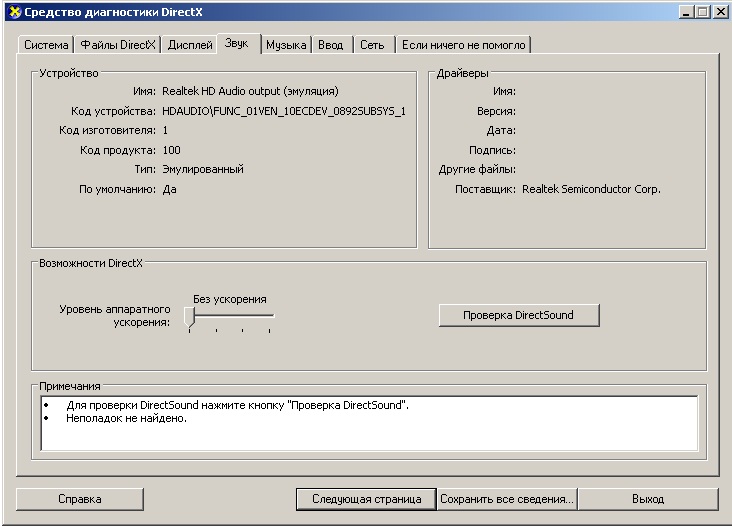This screenshot has height=526, width=732.
Task: Click the Выход button
Action: [x=648, y=499]
